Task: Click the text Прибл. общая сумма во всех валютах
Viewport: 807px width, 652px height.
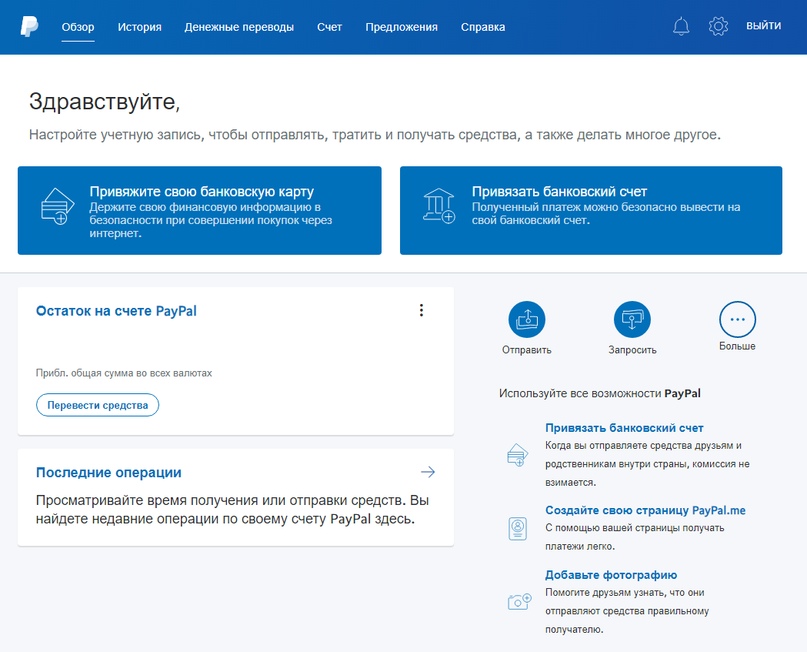Action: (124, 373)
